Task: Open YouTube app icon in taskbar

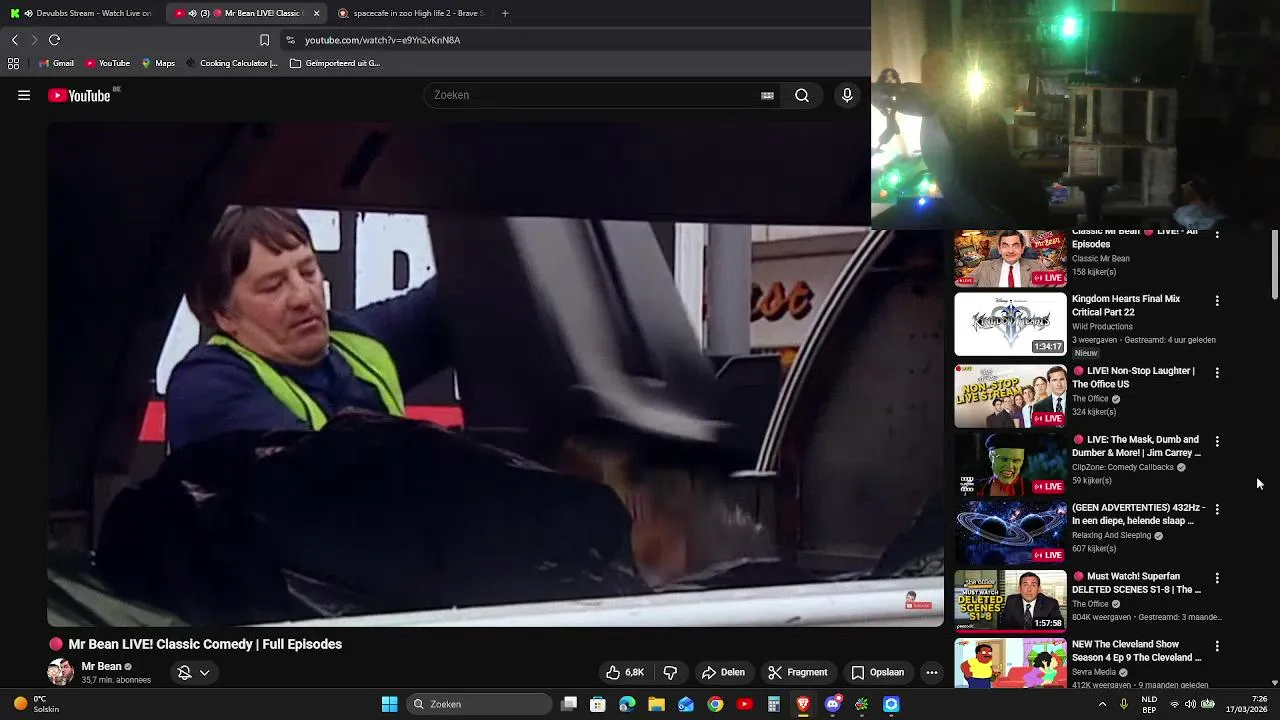Action: 744,704
